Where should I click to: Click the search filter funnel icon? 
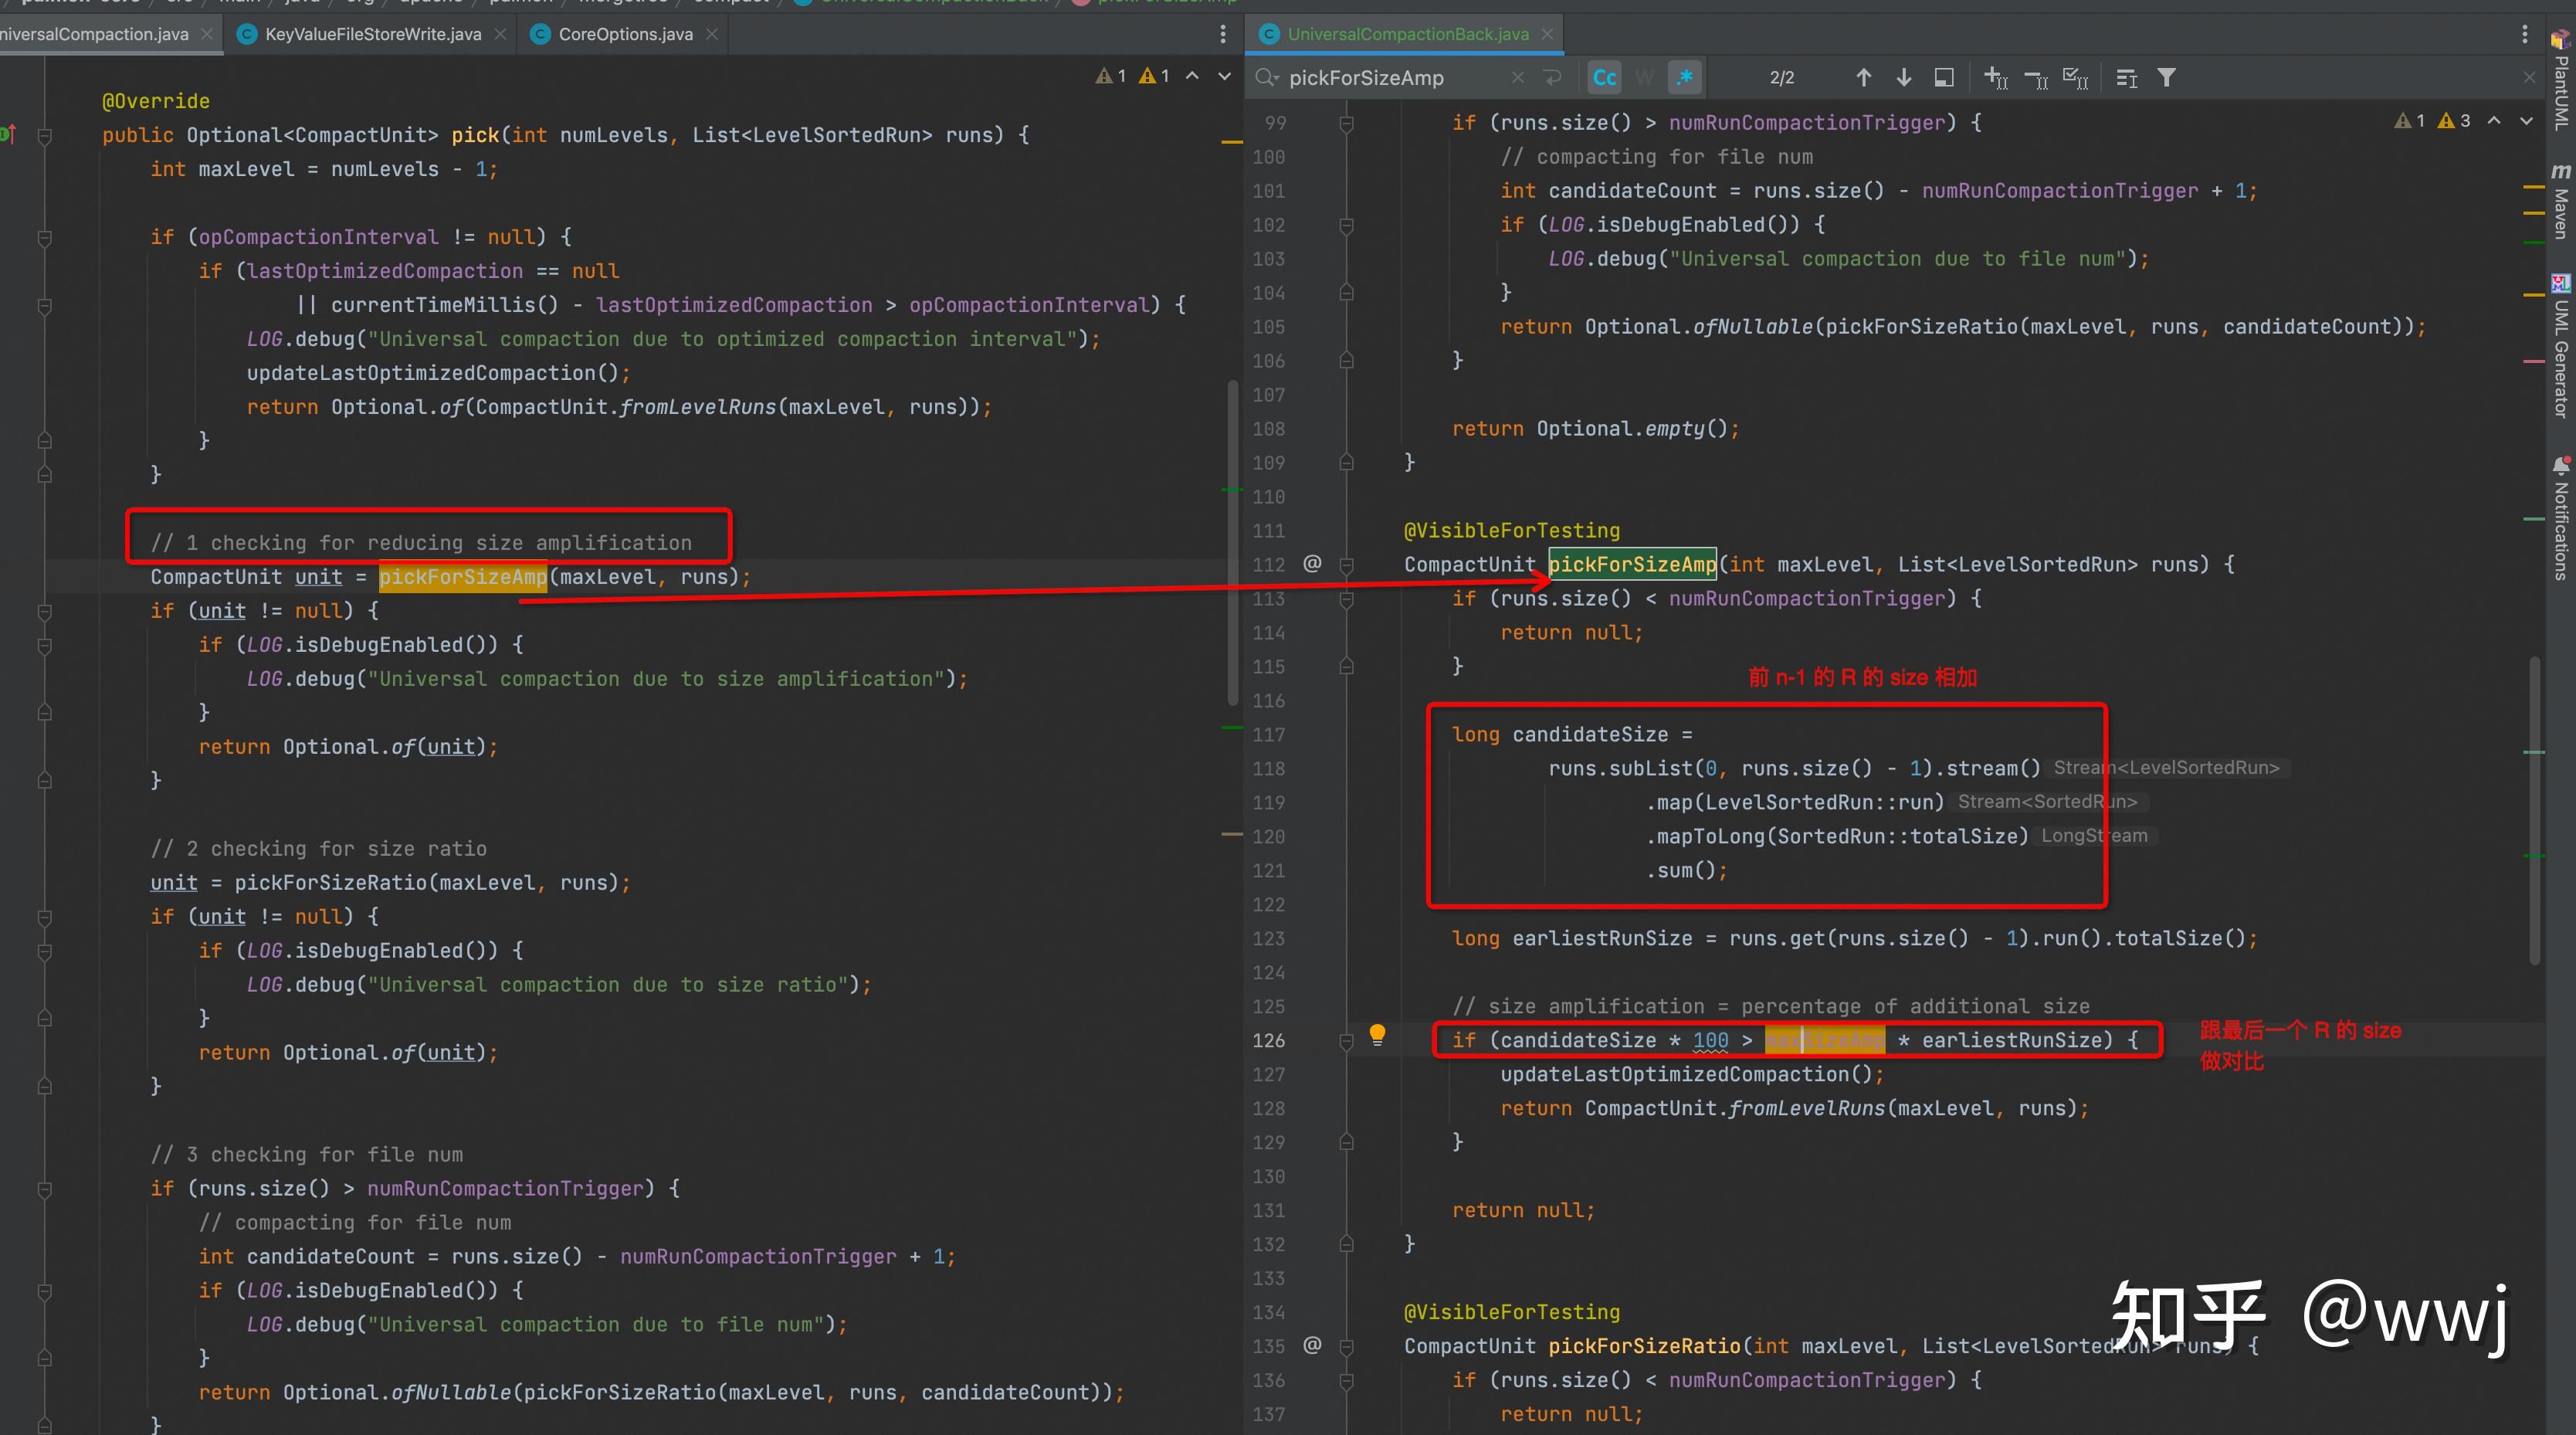pos(2166,78)
